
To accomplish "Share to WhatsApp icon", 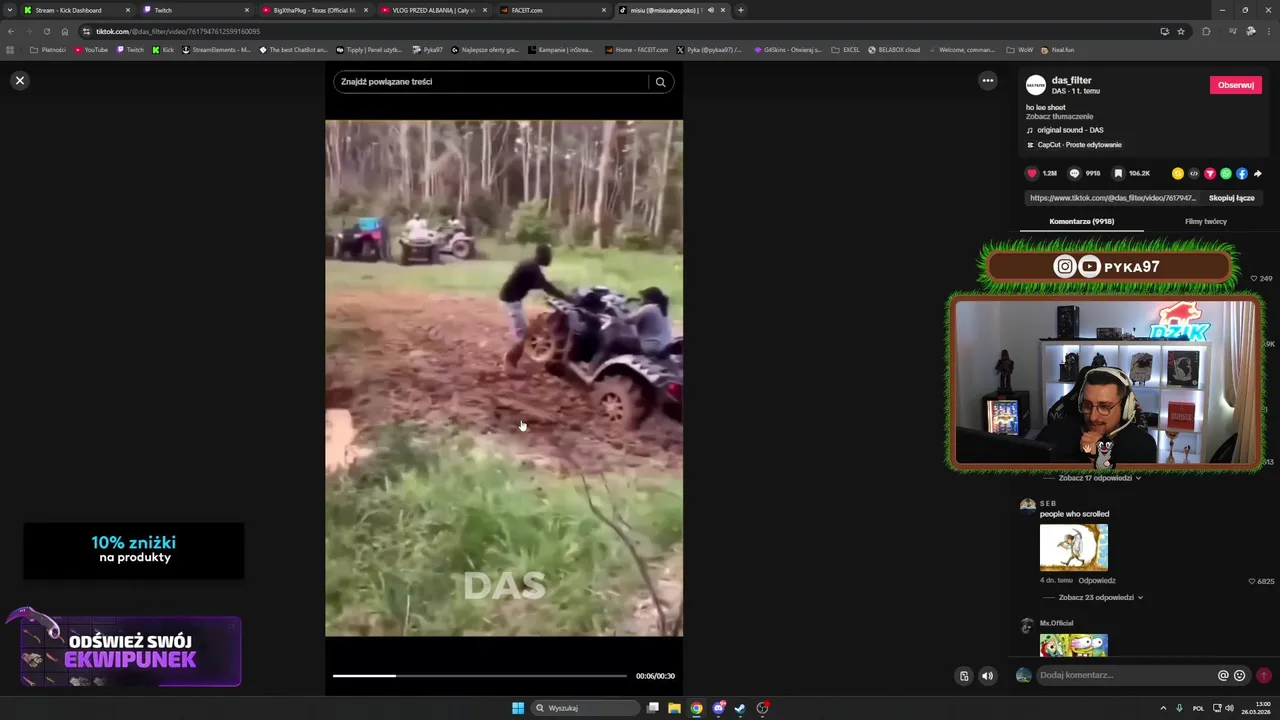I will [x=1226, y=173].
